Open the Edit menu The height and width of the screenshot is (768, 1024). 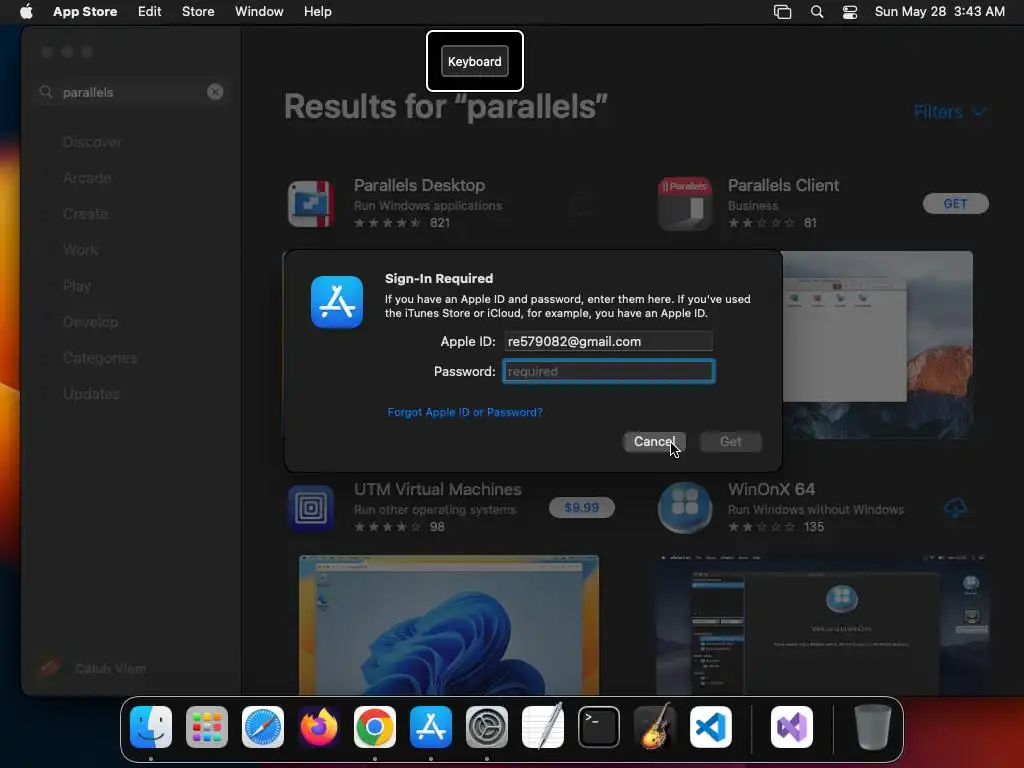(150, 11)
